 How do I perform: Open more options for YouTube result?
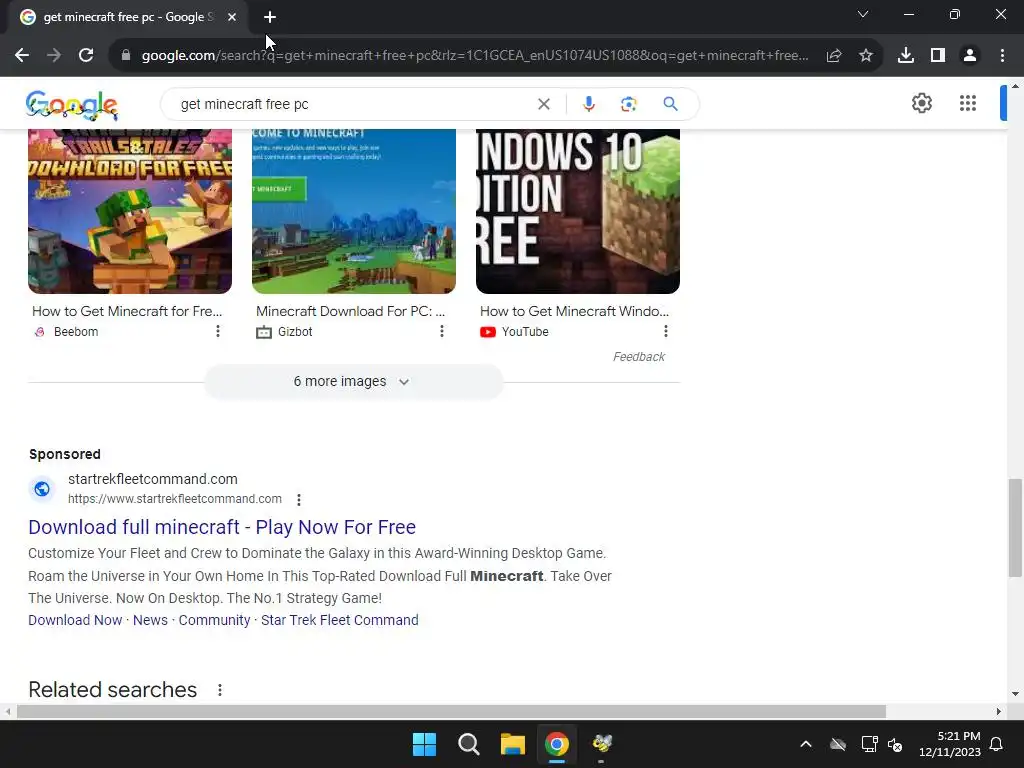(666, 332)
